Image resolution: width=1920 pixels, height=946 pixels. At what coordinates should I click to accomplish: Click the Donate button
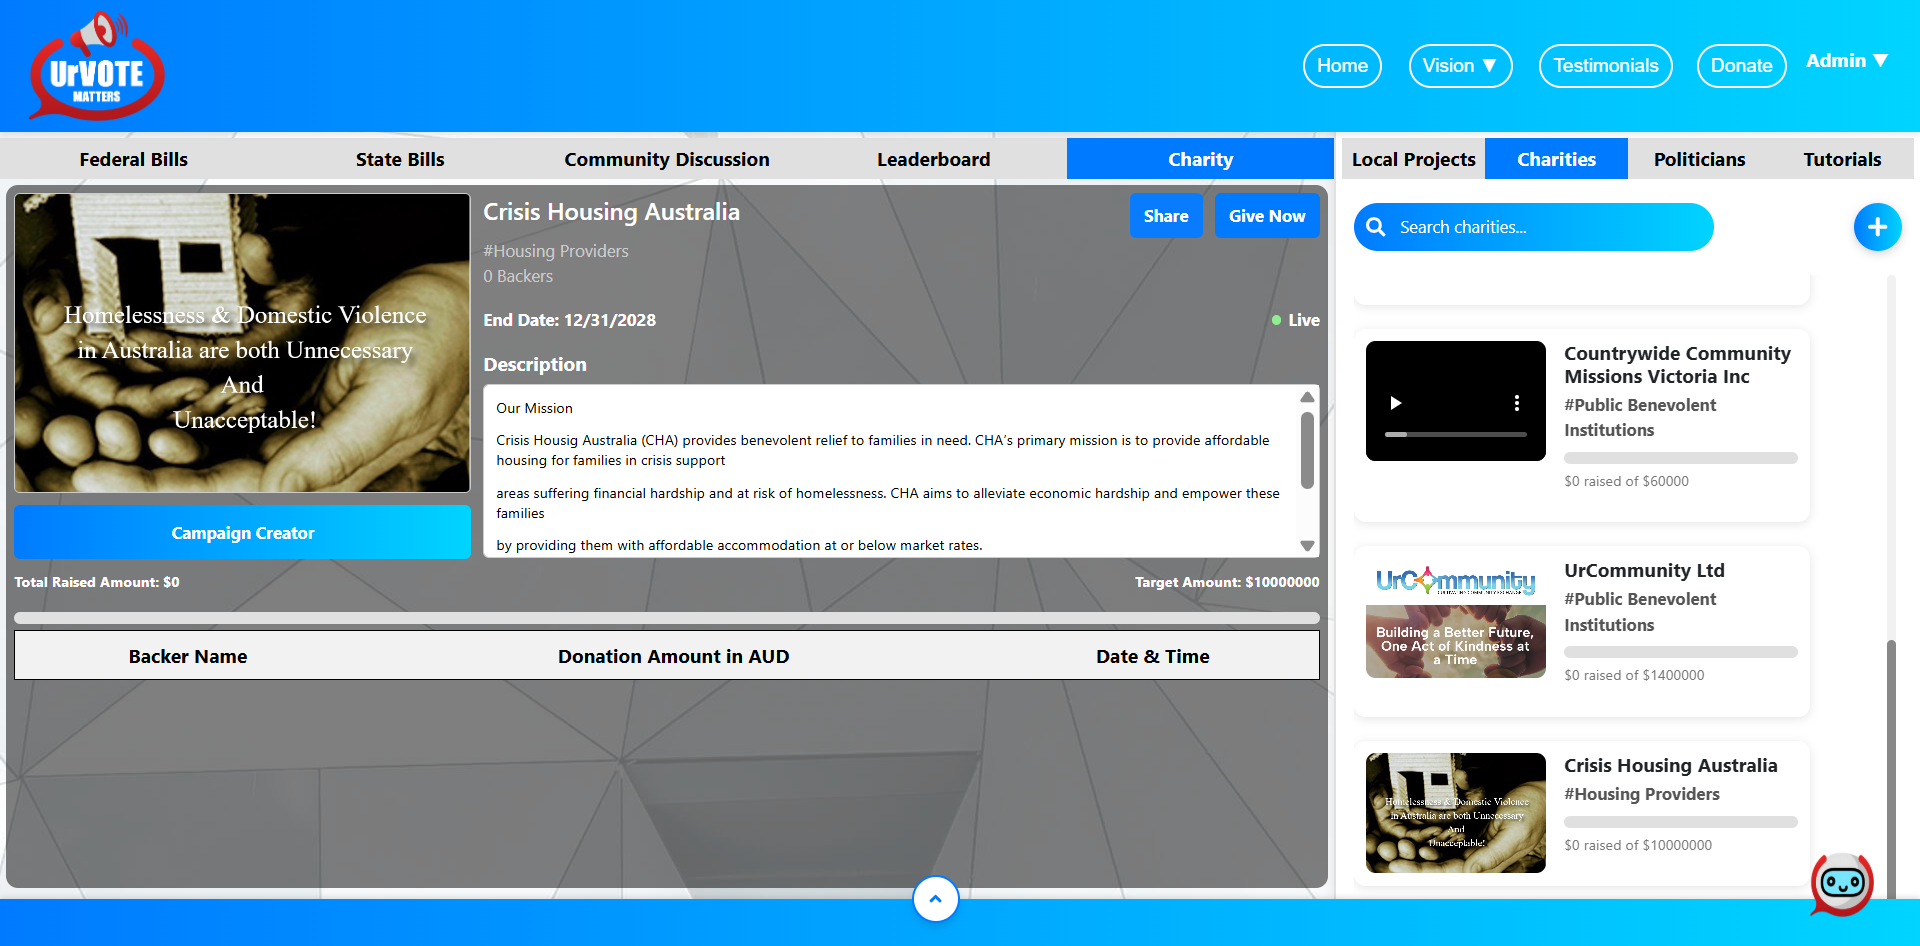click(1741, 66)
